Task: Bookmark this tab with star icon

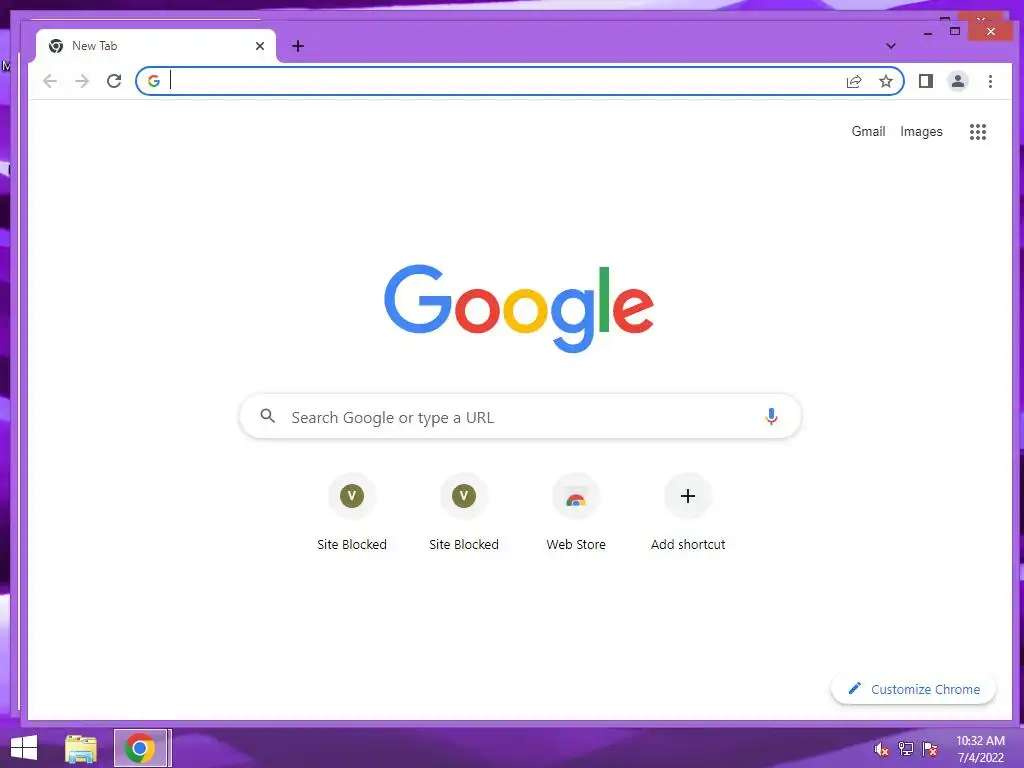Action: (x=886, y=81)
